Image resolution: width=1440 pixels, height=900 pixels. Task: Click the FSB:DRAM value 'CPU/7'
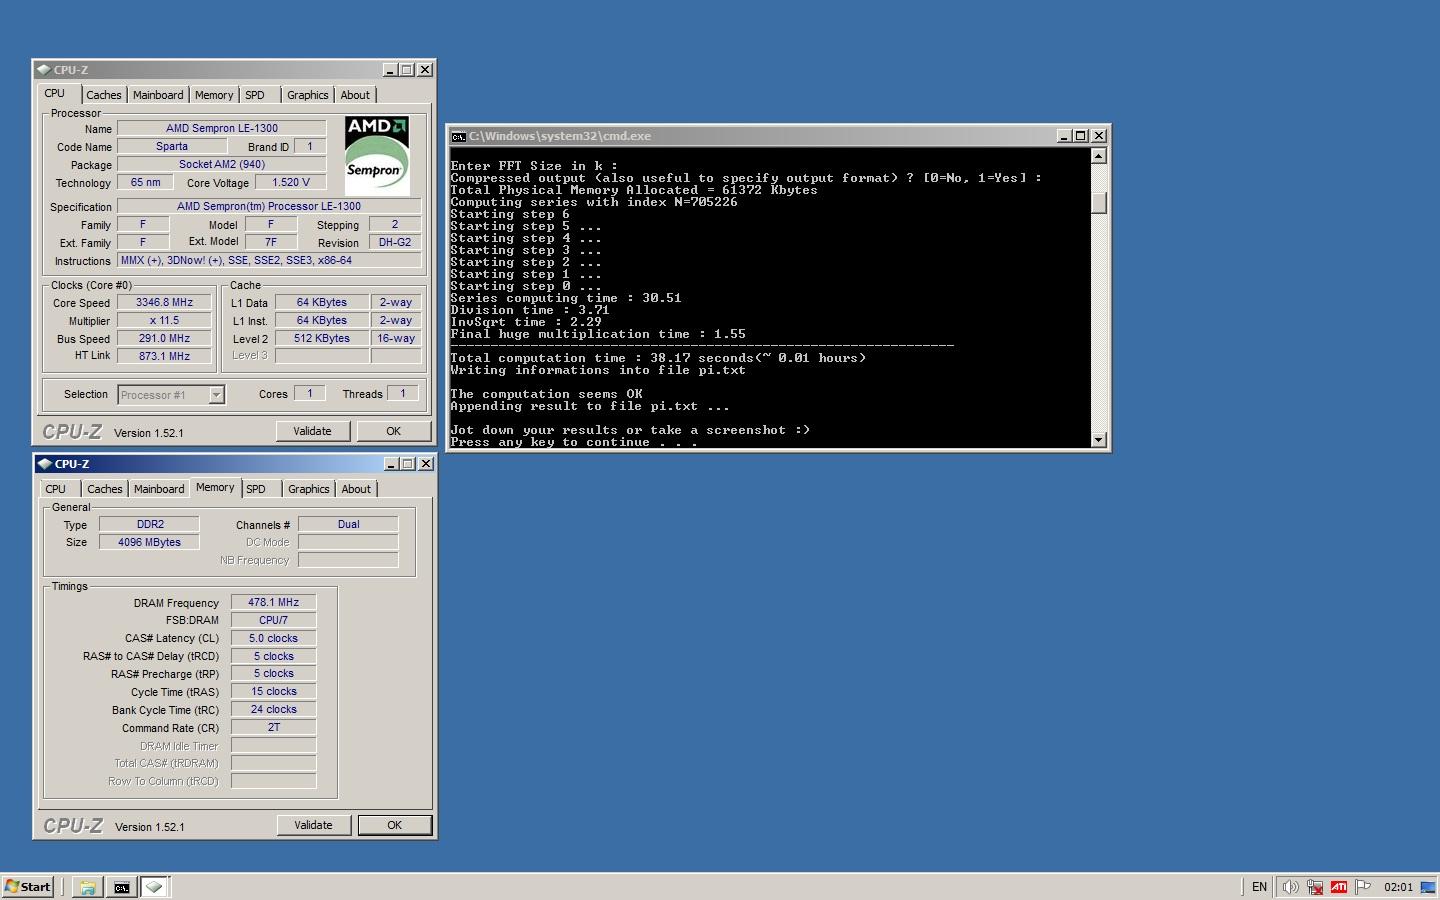coord(274,620)
